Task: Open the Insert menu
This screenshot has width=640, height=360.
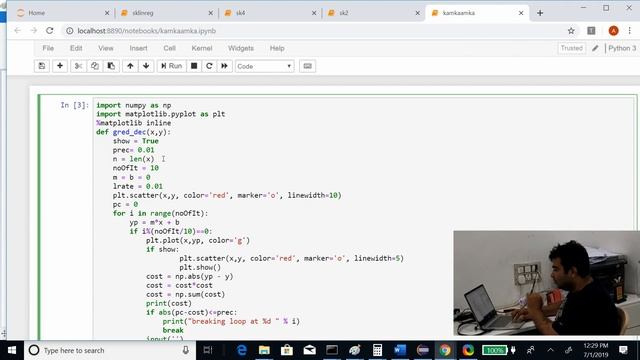Action: [x=138, y=48]
